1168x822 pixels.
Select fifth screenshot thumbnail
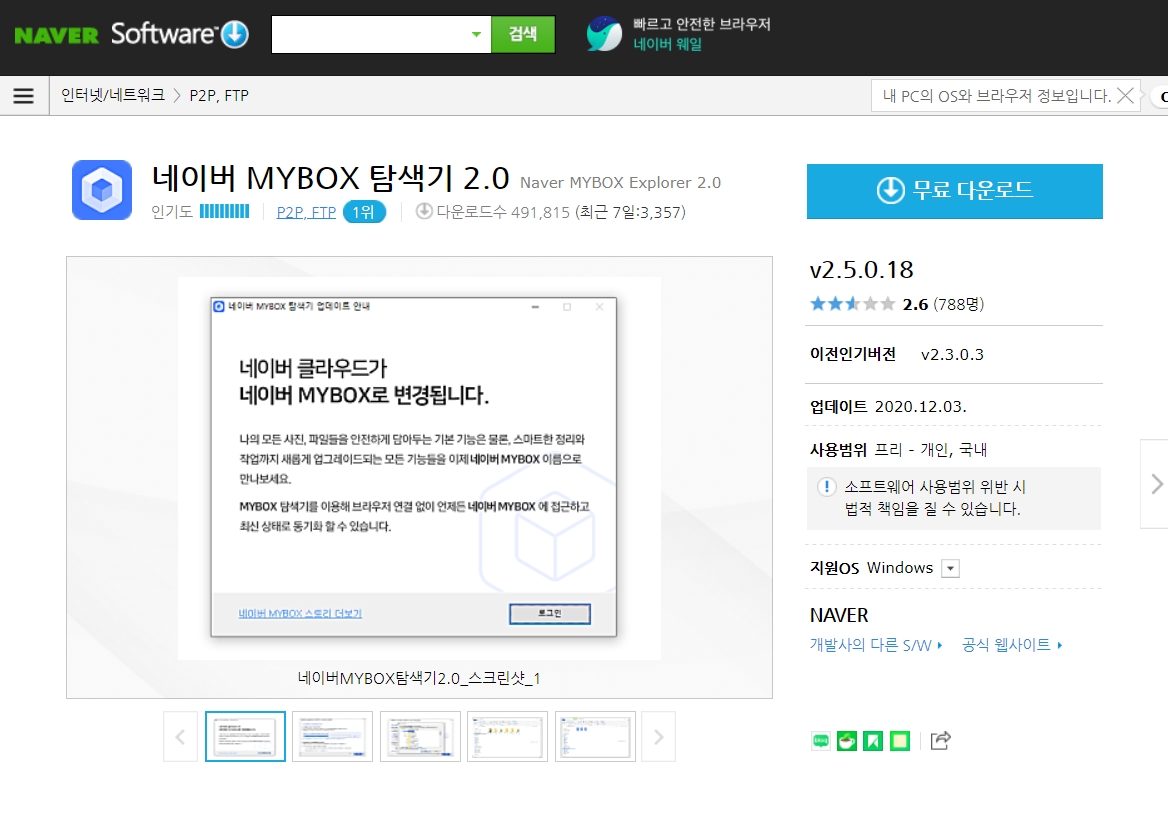(595, 736)
